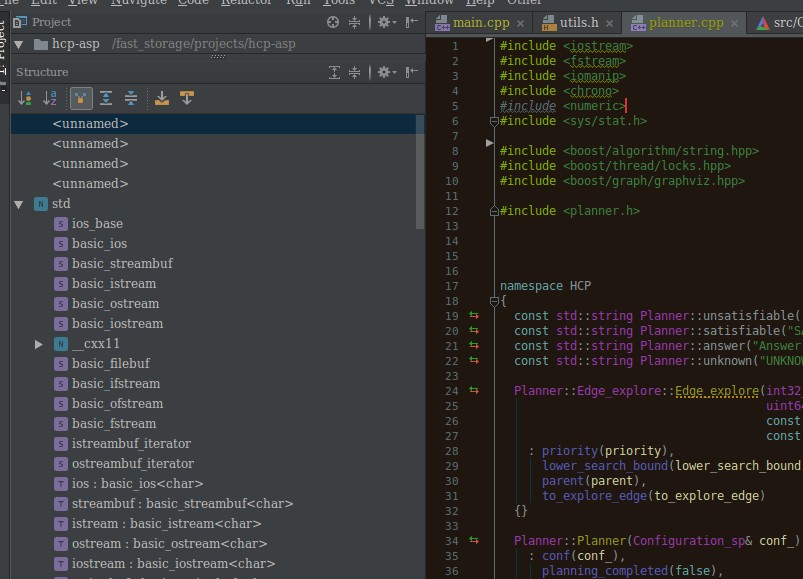Viewport: 803px width, 579px height.
Task: Click the __cxx11 namespace icon
Action: click(x=60, y=344)
